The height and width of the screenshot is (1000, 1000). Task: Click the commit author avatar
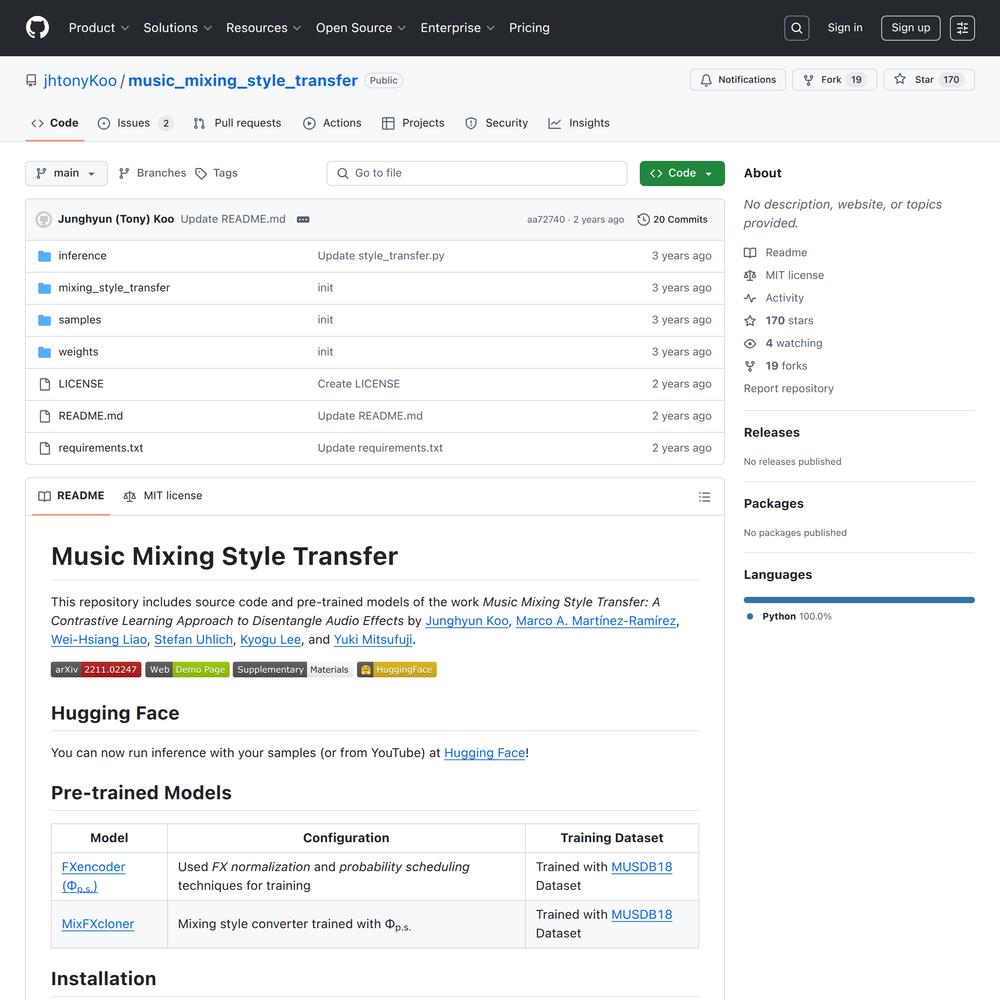[x=43, y=219]
